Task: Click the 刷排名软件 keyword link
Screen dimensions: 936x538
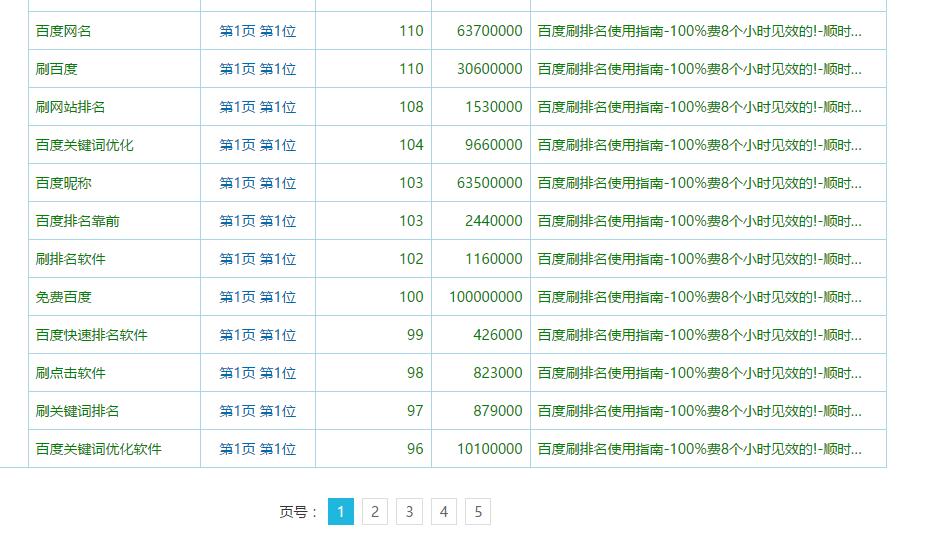Action: pyautogui.click(x=70, y=259)
